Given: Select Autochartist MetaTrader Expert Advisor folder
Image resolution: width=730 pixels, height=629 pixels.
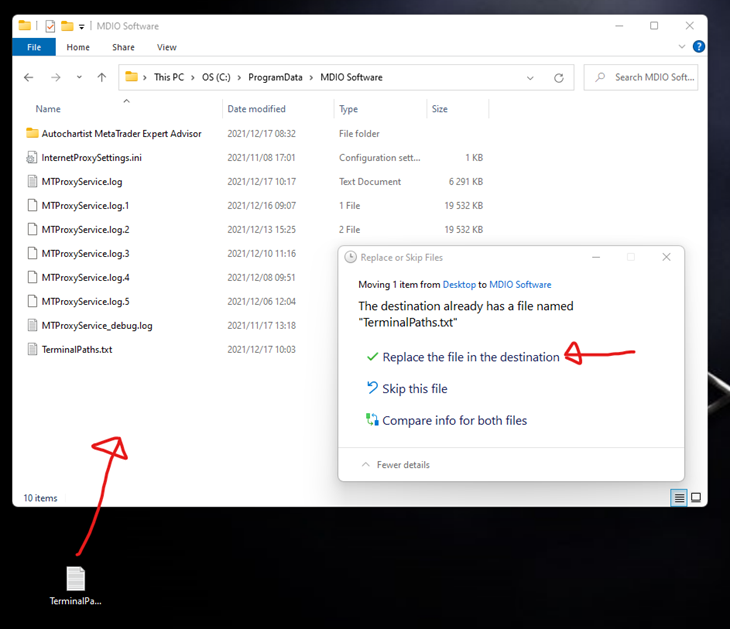Looking at the screenshot, I should click(x=122, y=134).
